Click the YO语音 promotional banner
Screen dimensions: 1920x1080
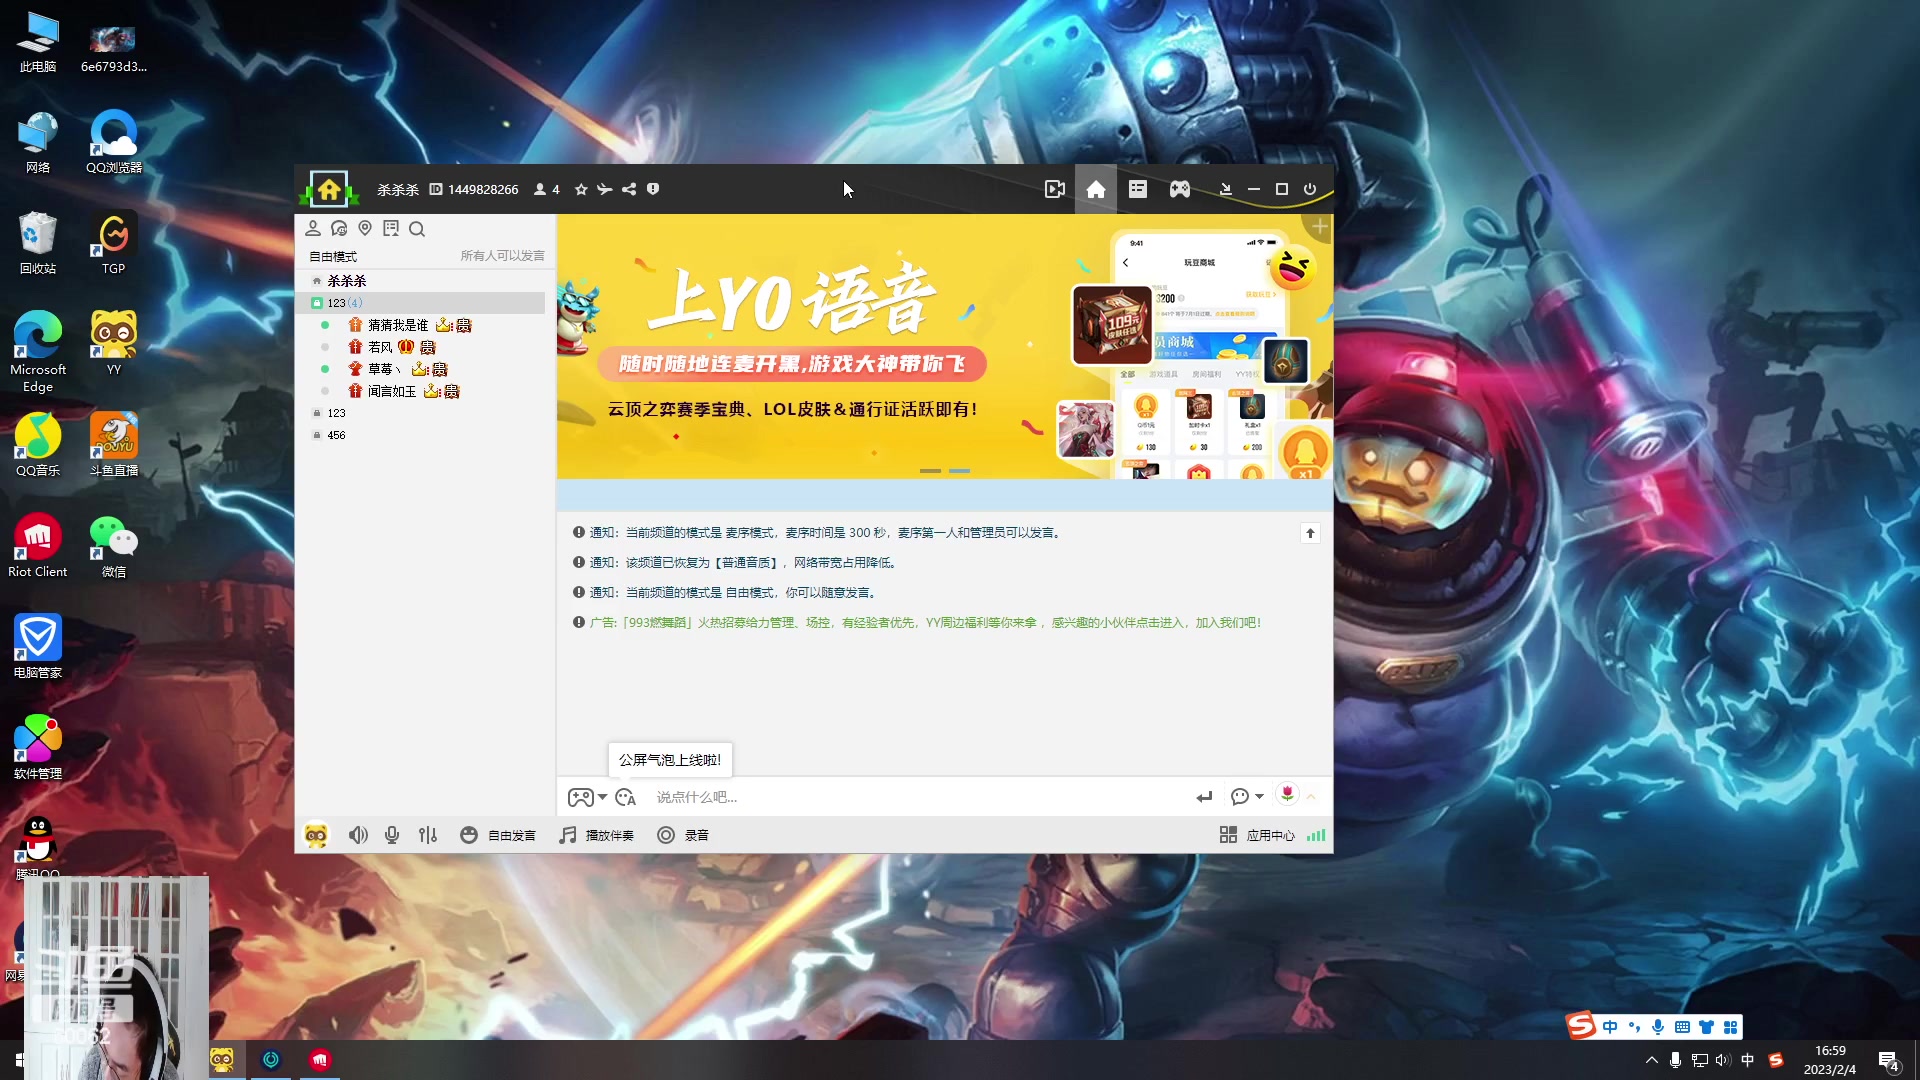[x=944, y=346]
